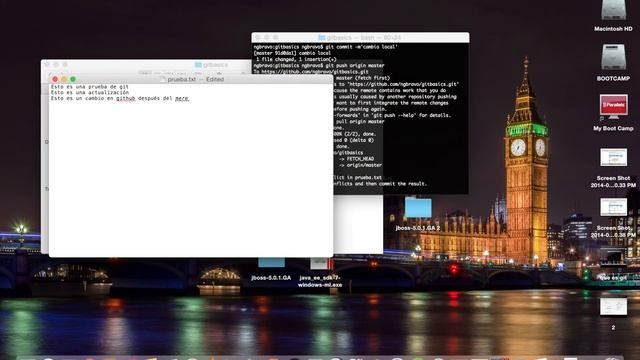Select java_ee_sdk-7-windows-ml.exe file label
The height and width of the screenshot is (360, 640).
(x=320, y=281)
